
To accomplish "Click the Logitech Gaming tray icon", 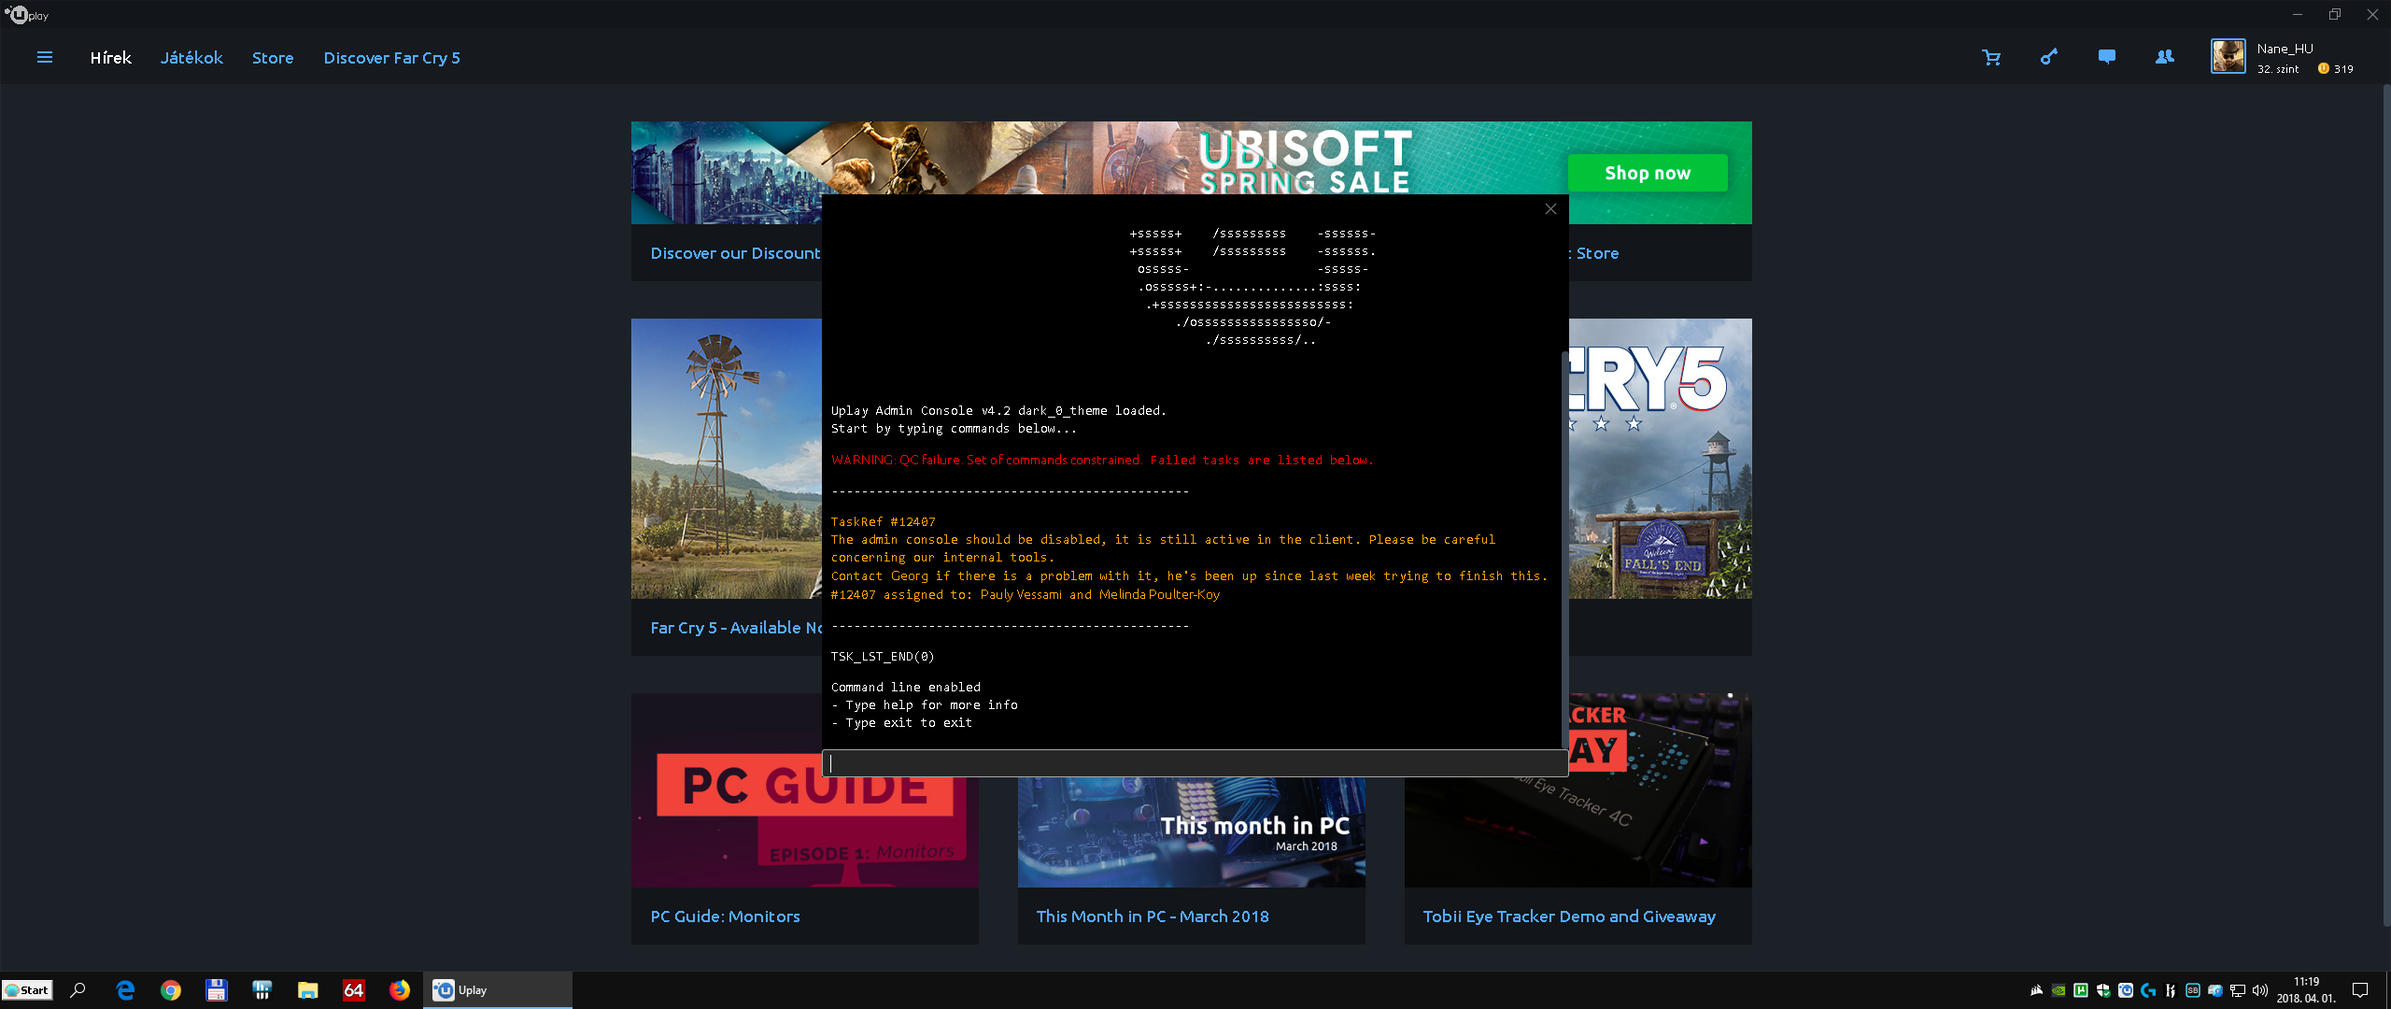I will [2148, 990].
